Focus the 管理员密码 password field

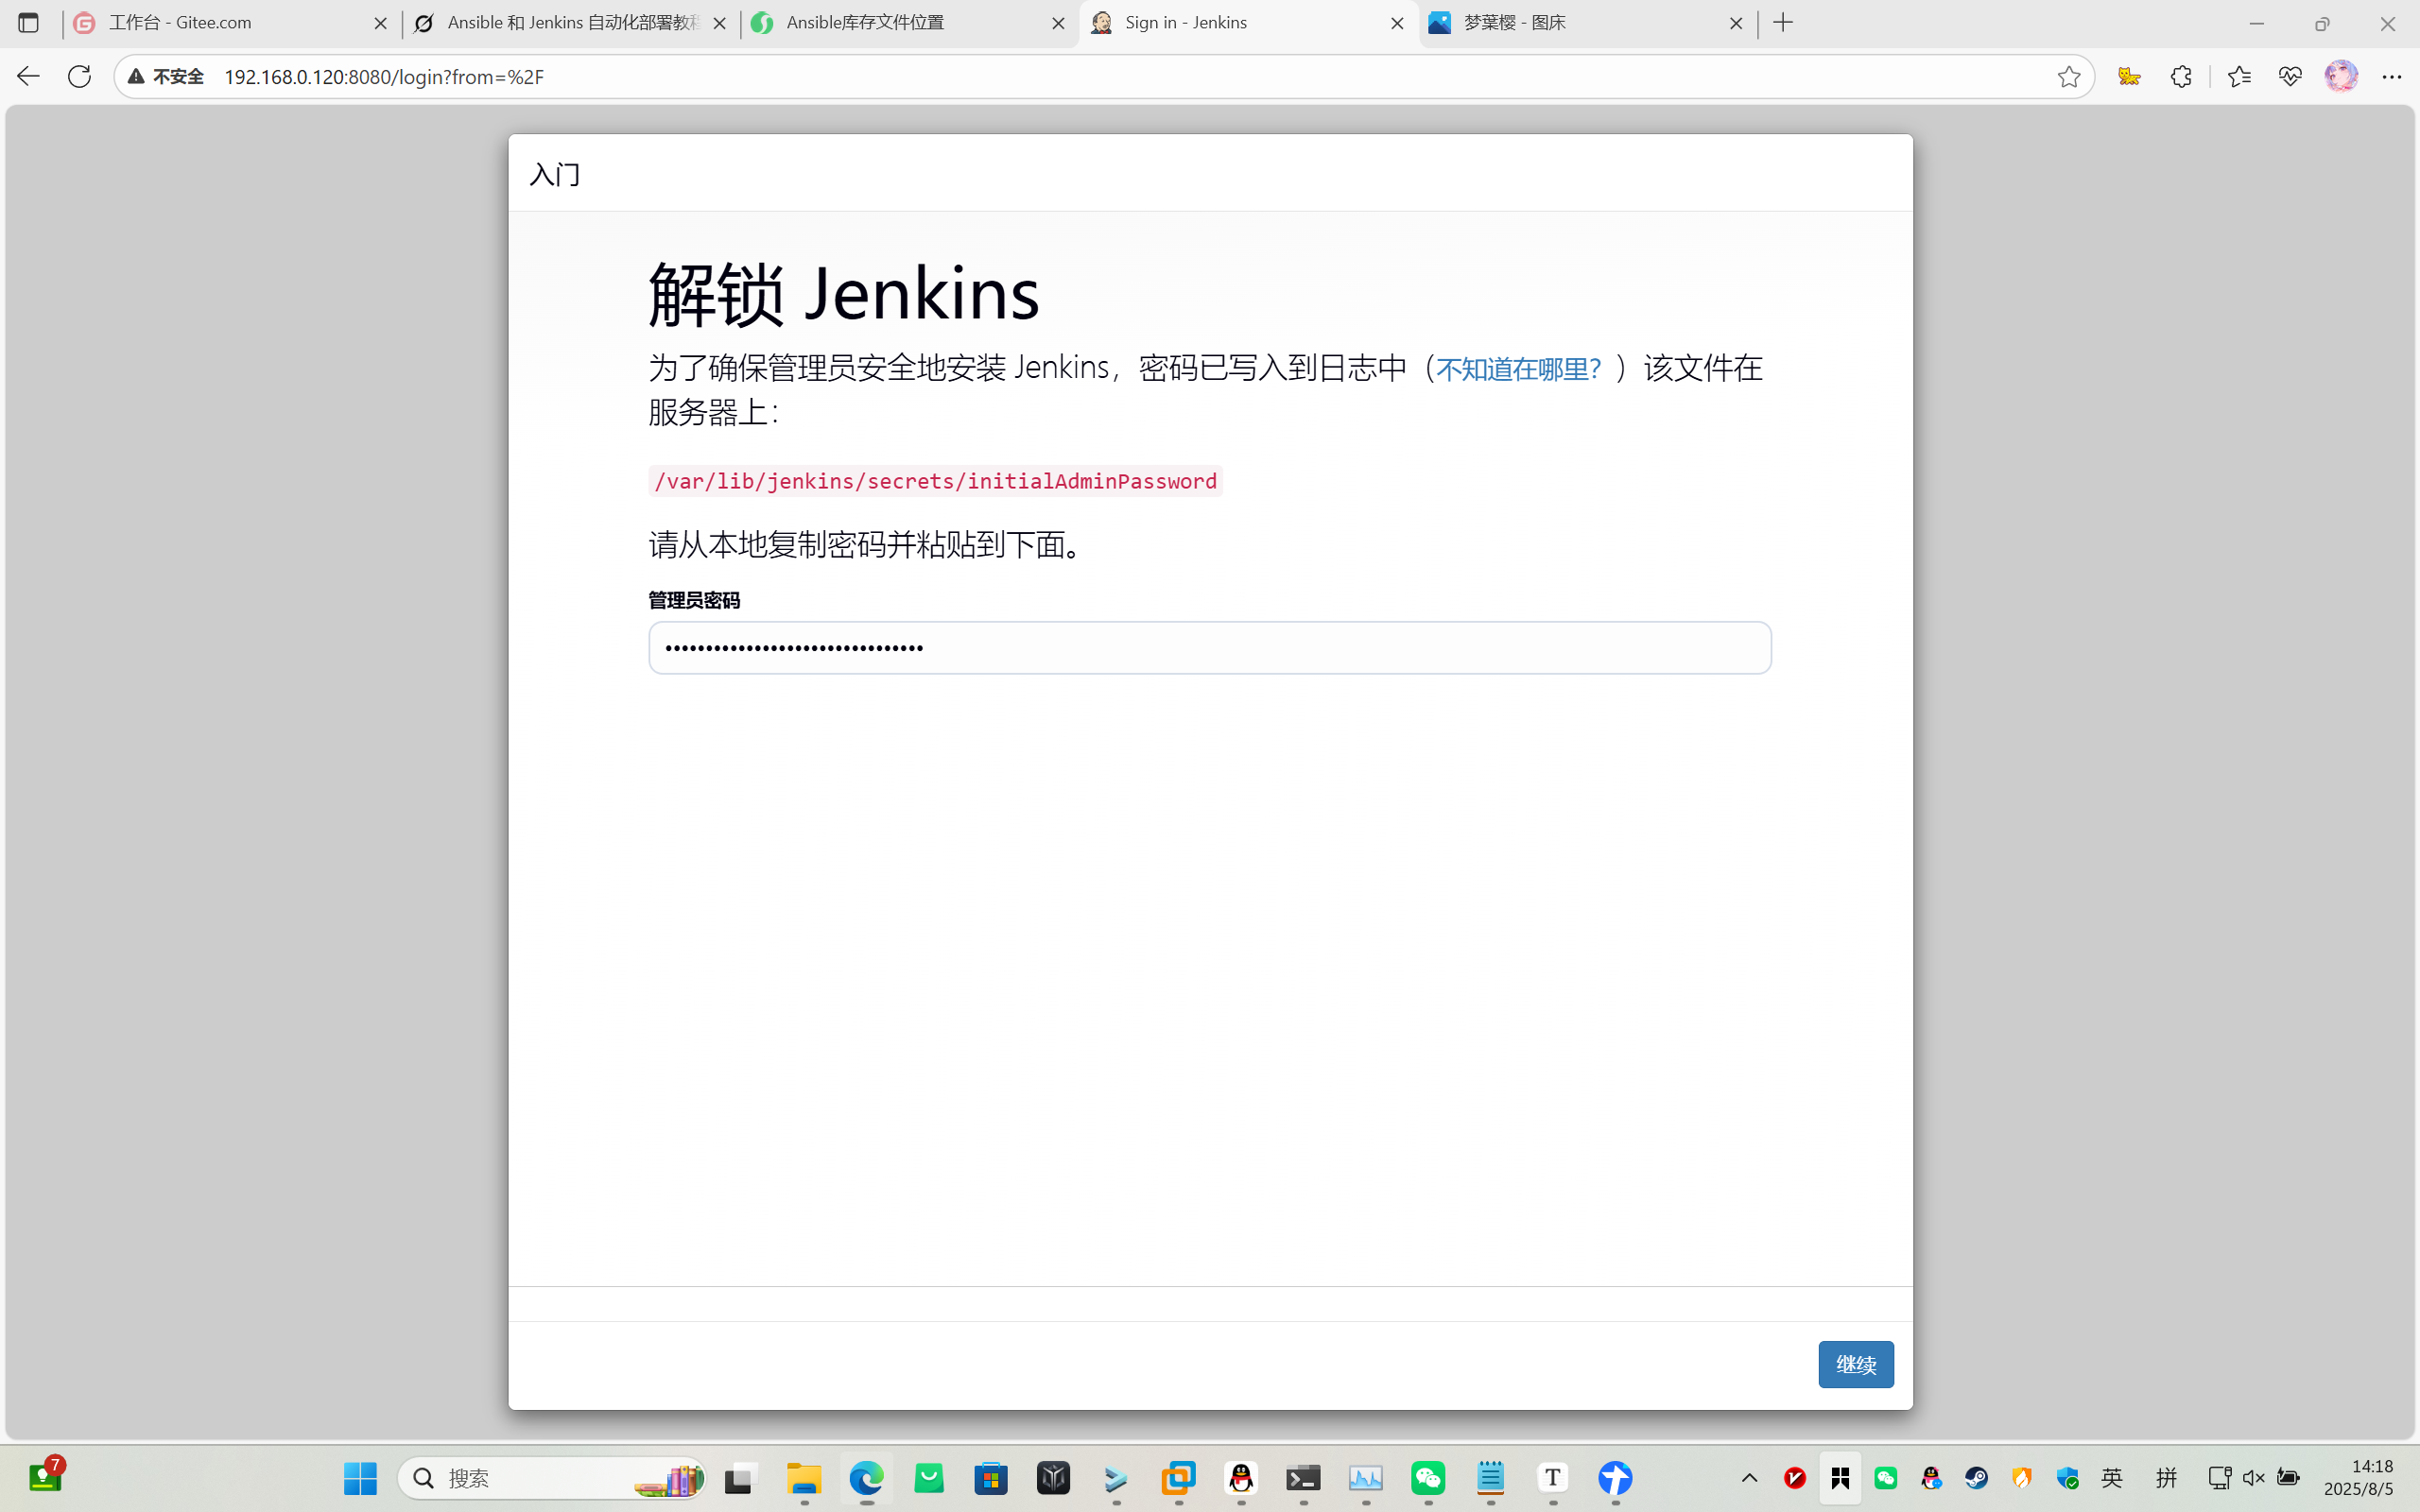coord(1209,648)
